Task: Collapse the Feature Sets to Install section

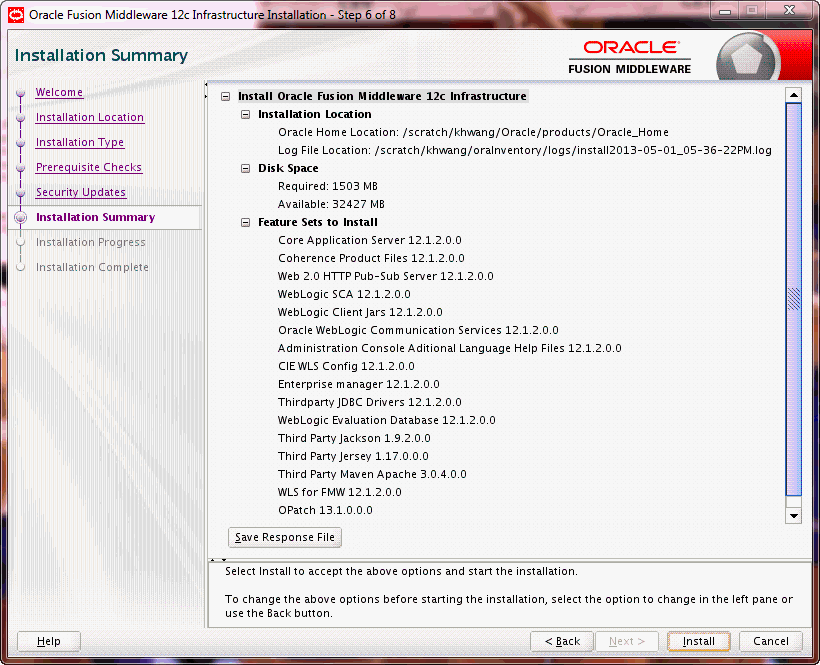Action: (x=245, y=223)
